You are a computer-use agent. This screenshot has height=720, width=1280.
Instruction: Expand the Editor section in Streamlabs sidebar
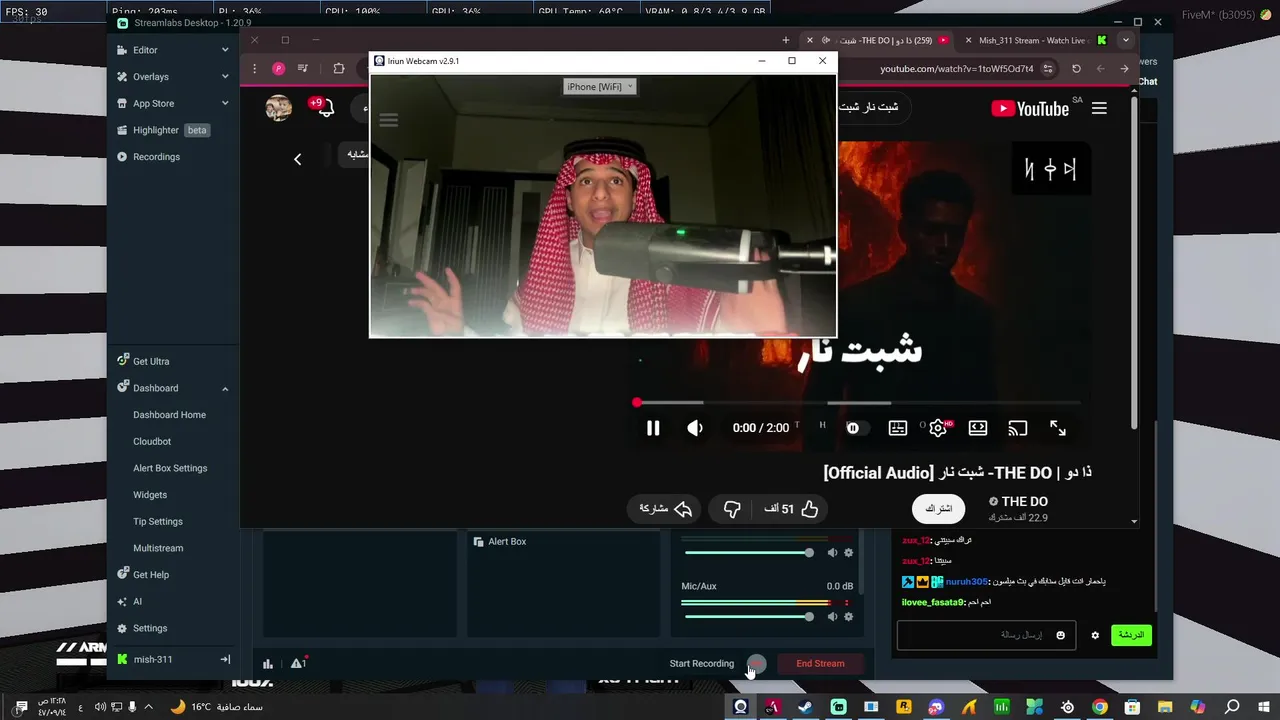[172, 50]
